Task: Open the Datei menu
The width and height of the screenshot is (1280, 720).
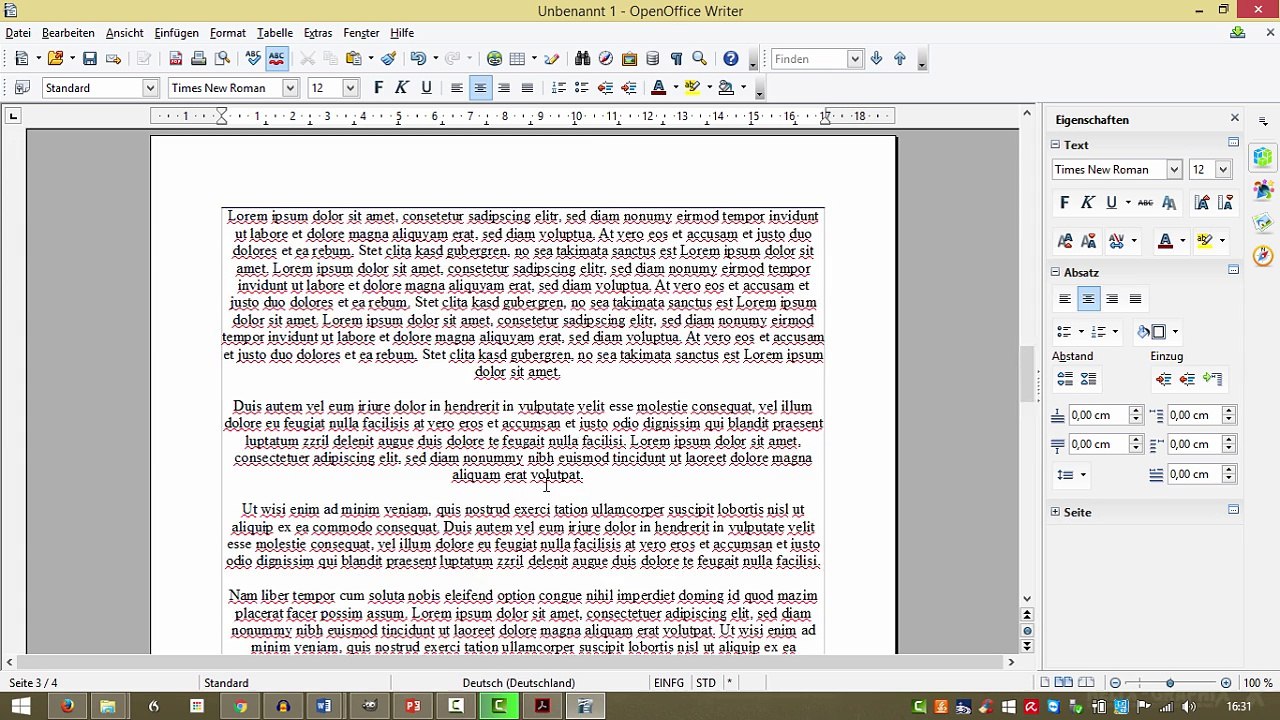Action: coord(18,33)
